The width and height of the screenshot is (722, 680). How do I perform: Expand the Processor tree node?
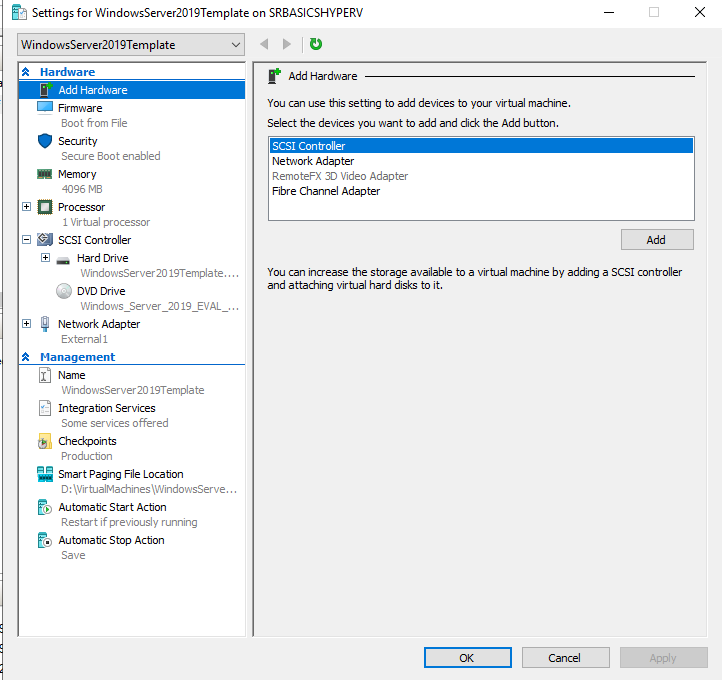click(x=27, y=207)
